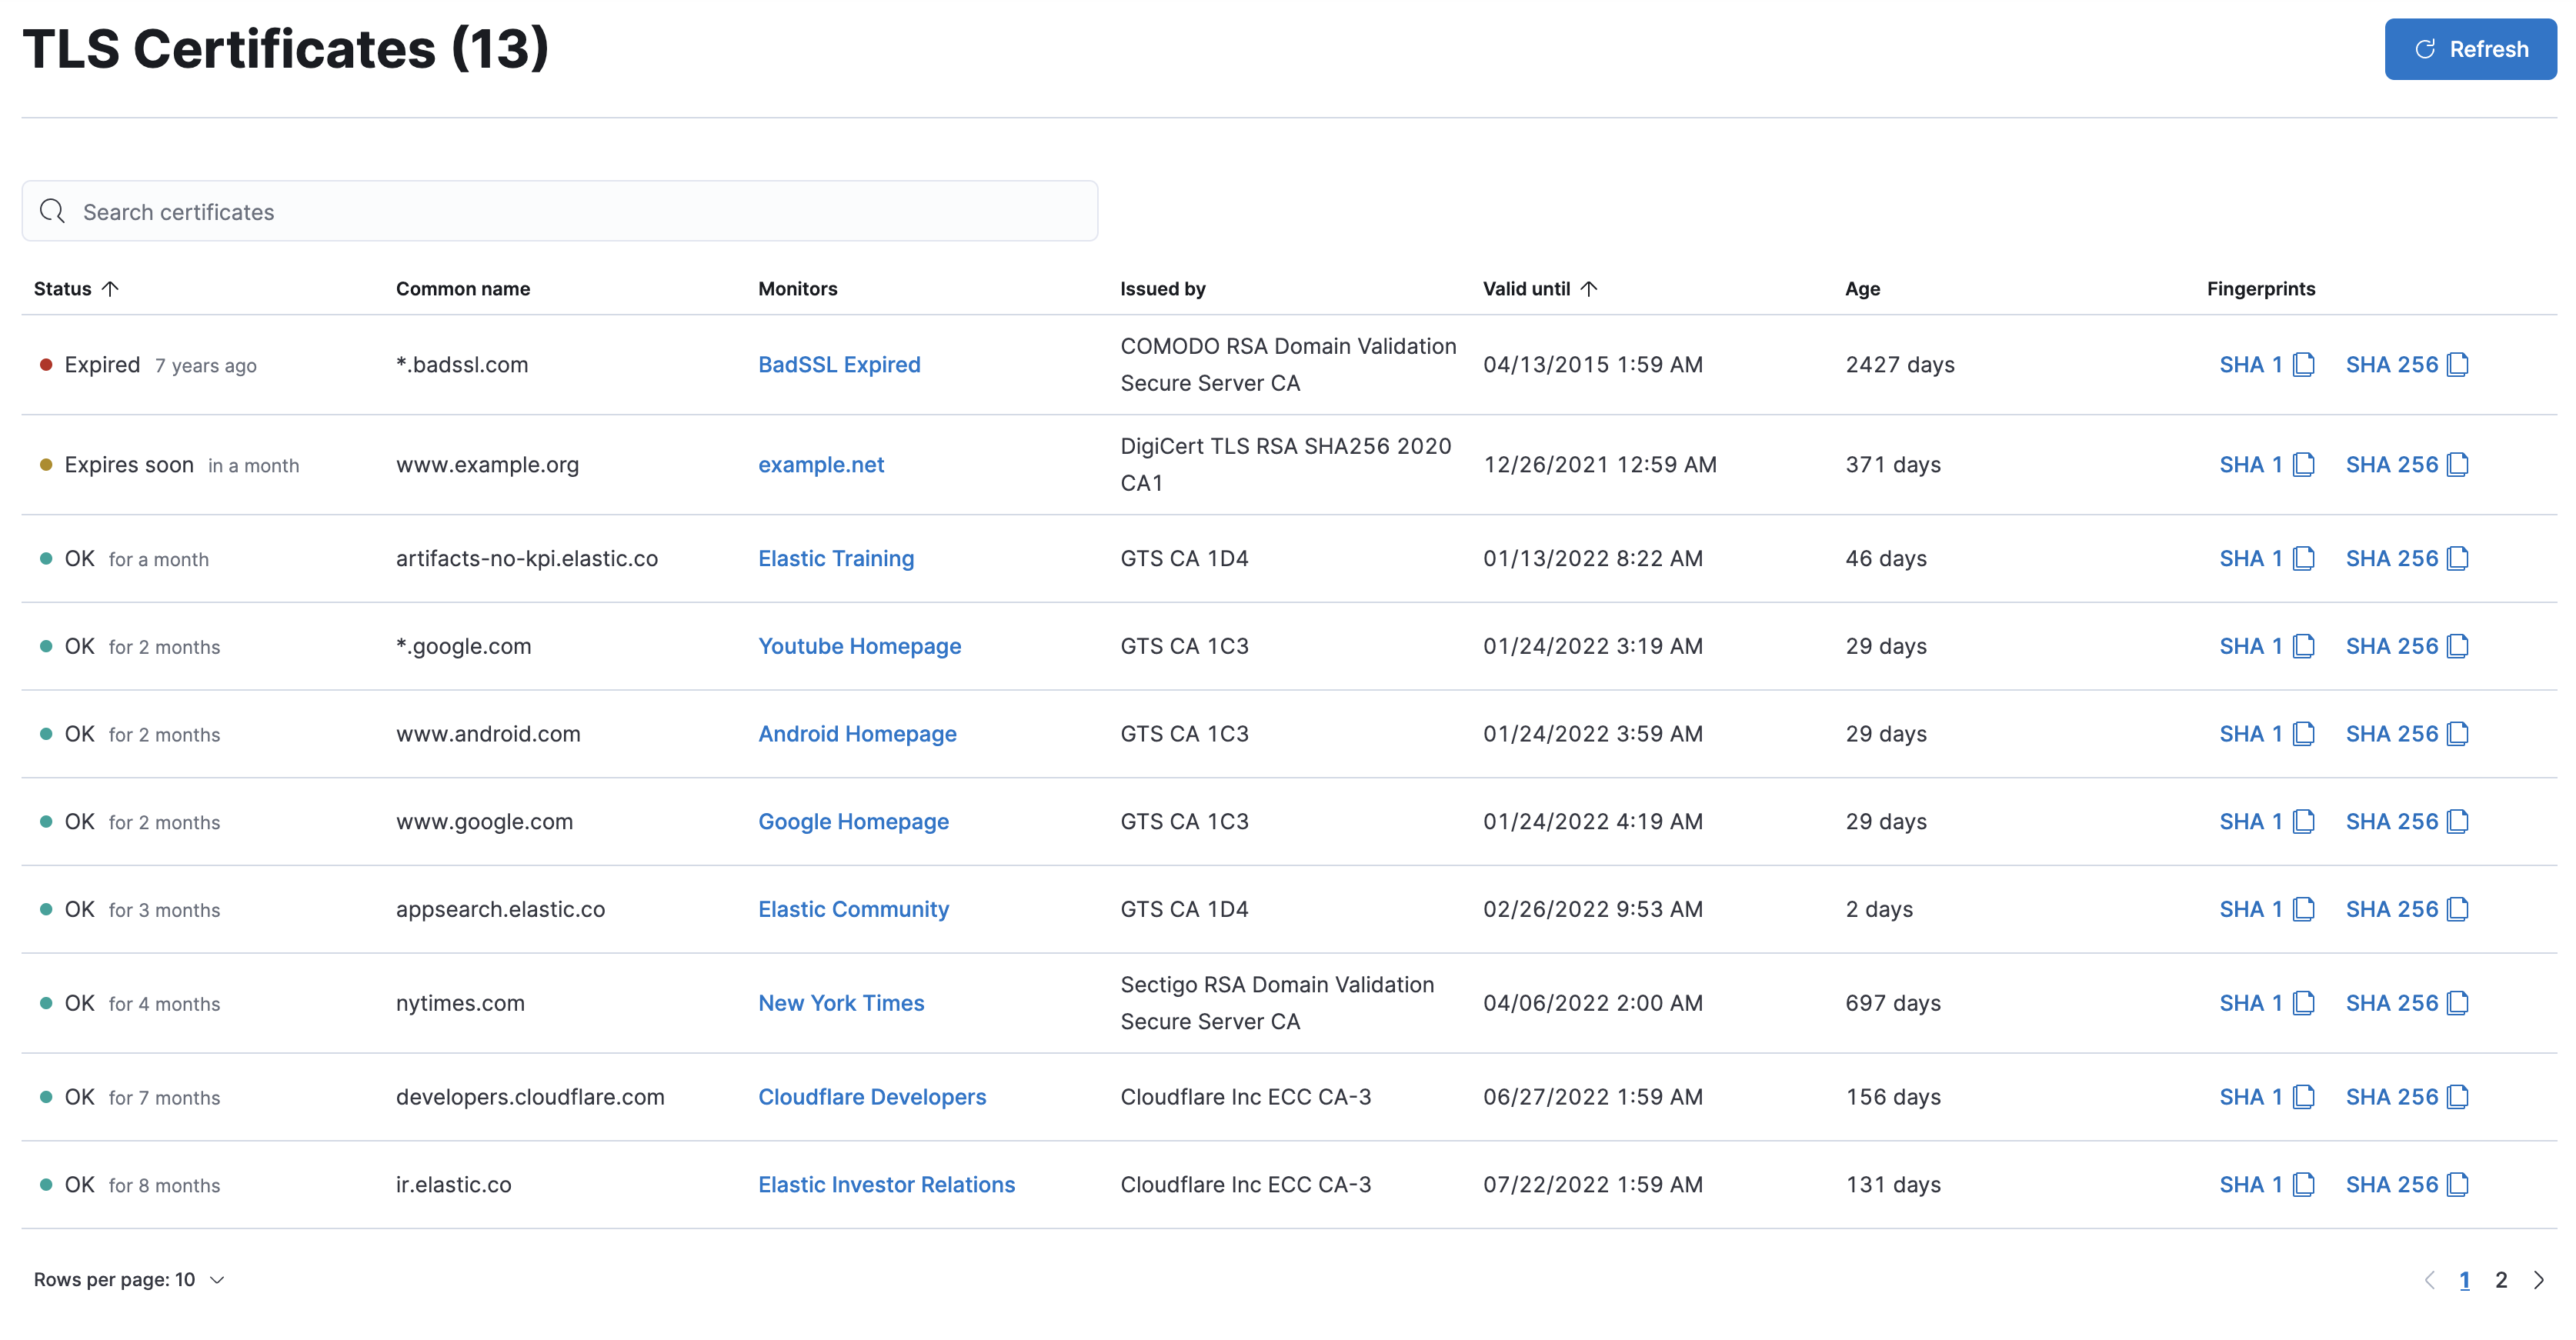Copy the SHA 1 fingerprint of developers.cloudflare.com

pos(2265,1096)
